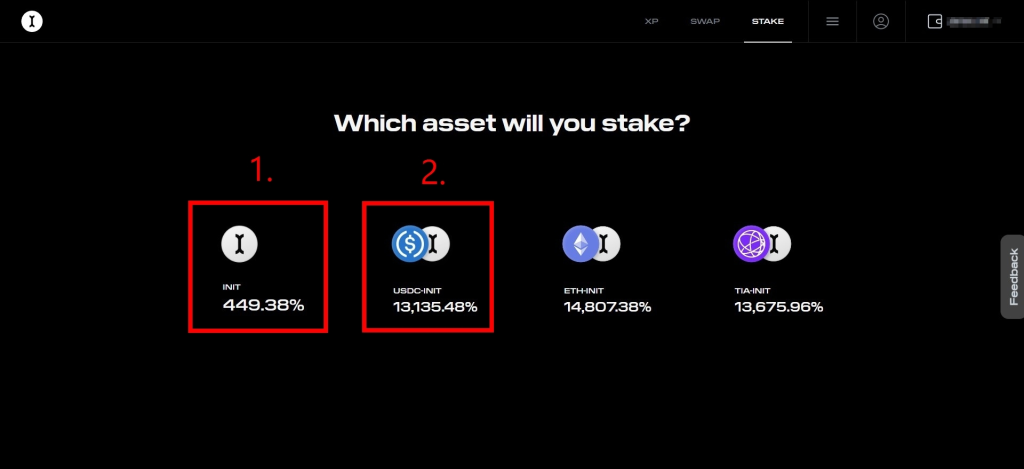Go to the STAKE tab
This screenshot has width=1024, height=469.
[768, 21]
